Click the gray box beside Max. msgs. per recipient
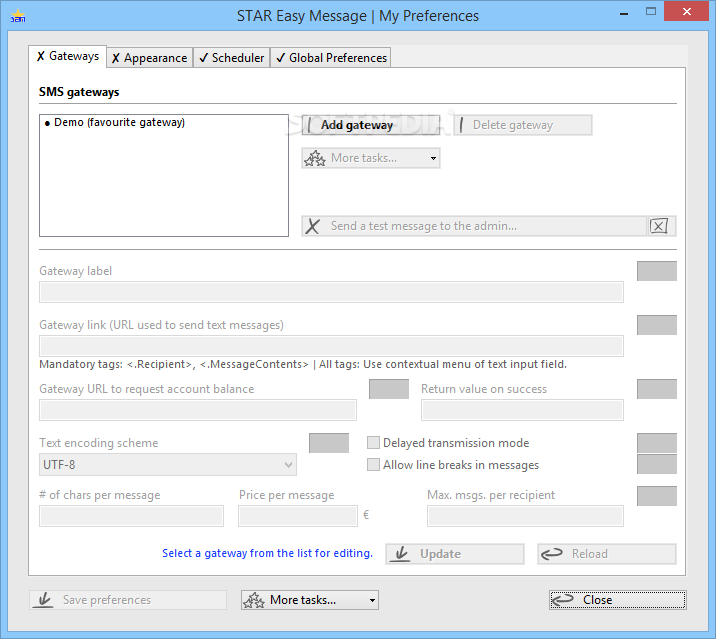The image size is (716, 639). [657, 496]
